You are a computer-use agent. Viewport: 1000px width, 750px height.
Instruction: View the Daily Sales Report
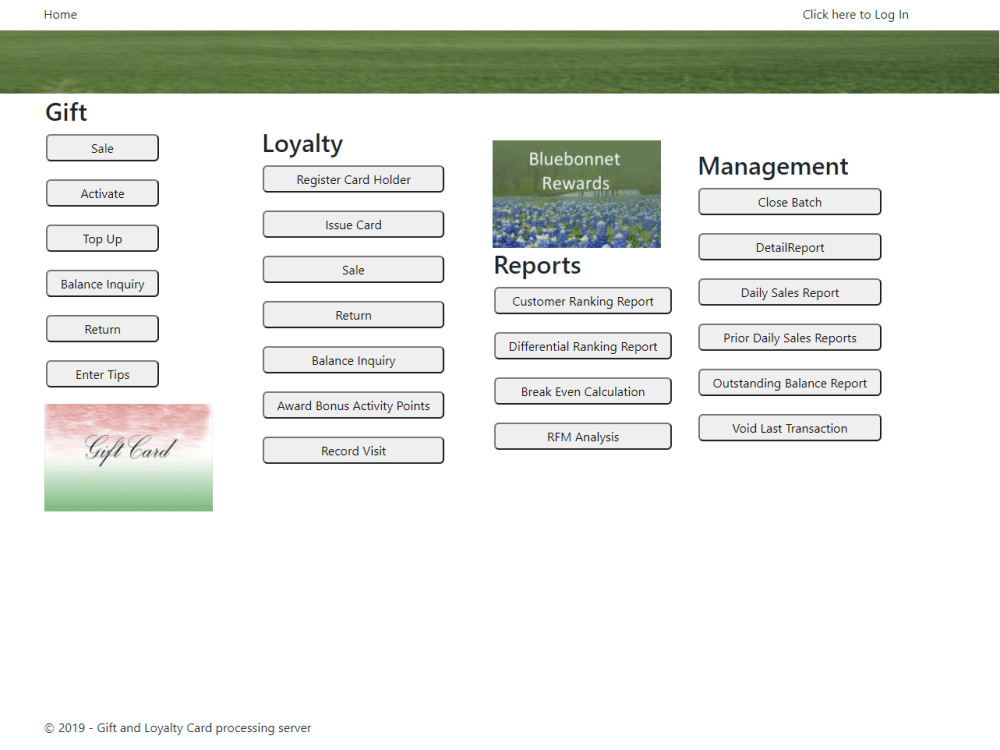pyautogui.click(x=790, y=293)
